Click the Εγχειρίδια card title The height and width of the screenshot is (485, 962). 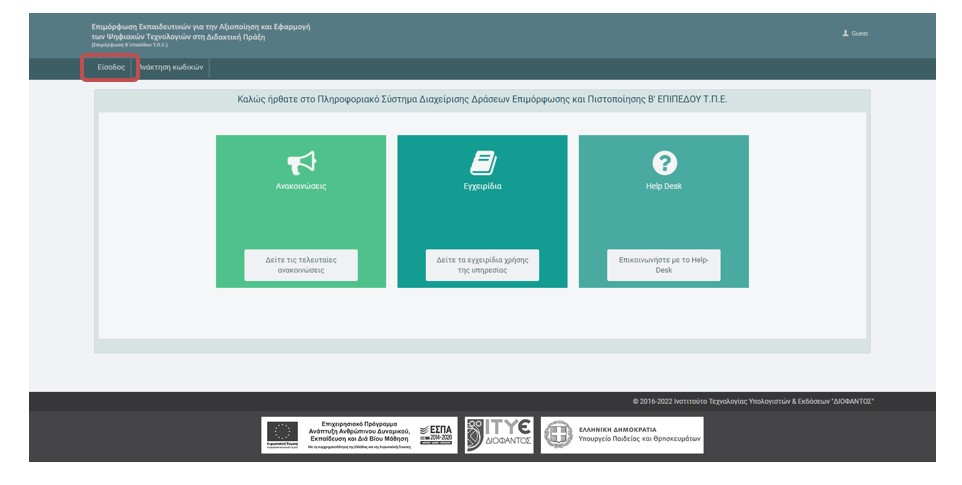tap(482, 186)
